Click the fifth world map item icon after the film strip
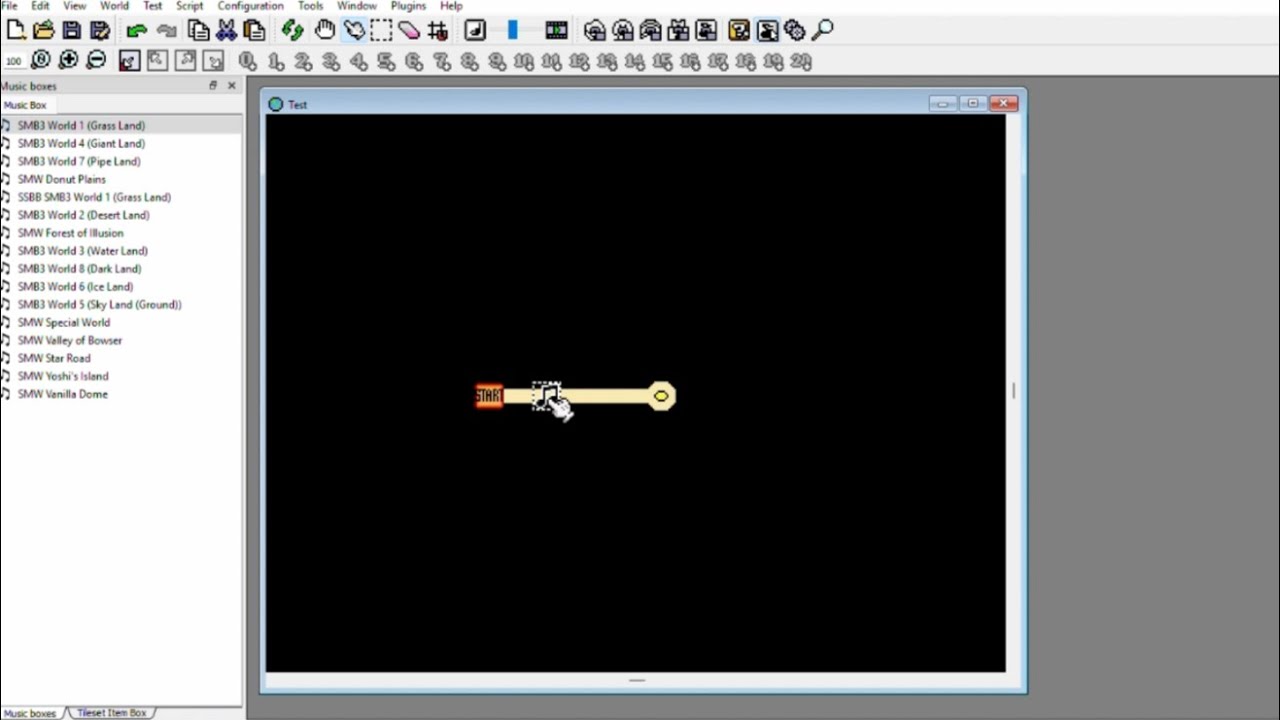 707,30
